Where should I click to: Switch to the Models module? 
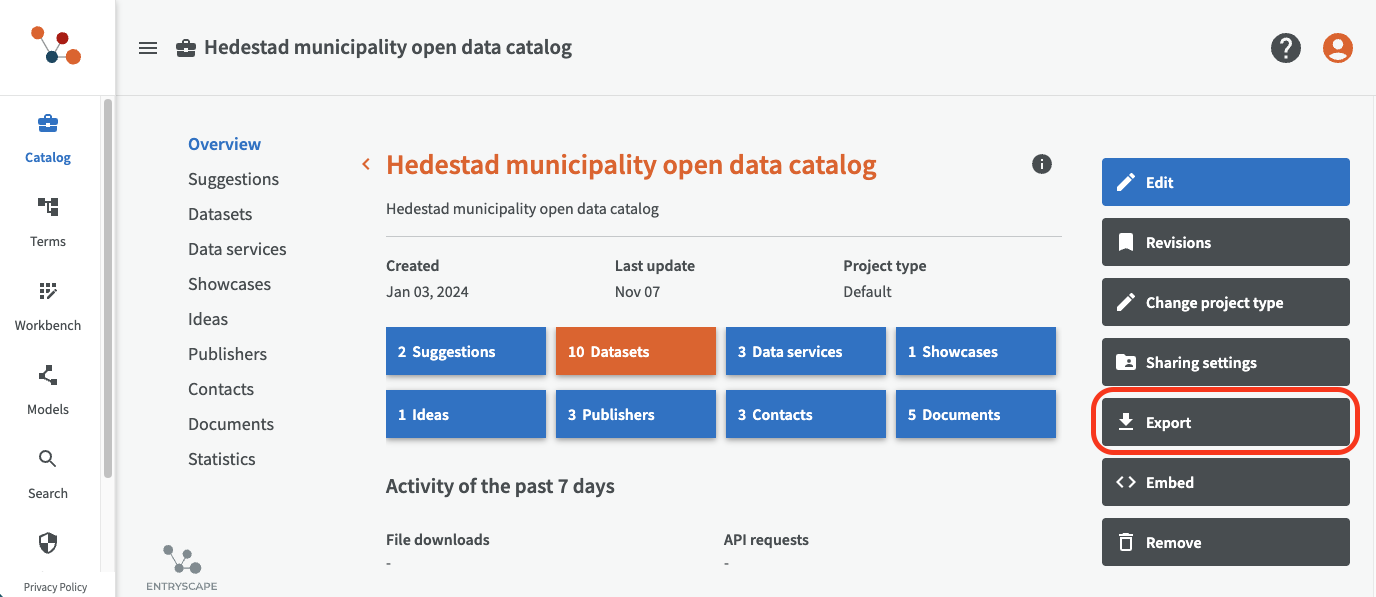point(48,389)
